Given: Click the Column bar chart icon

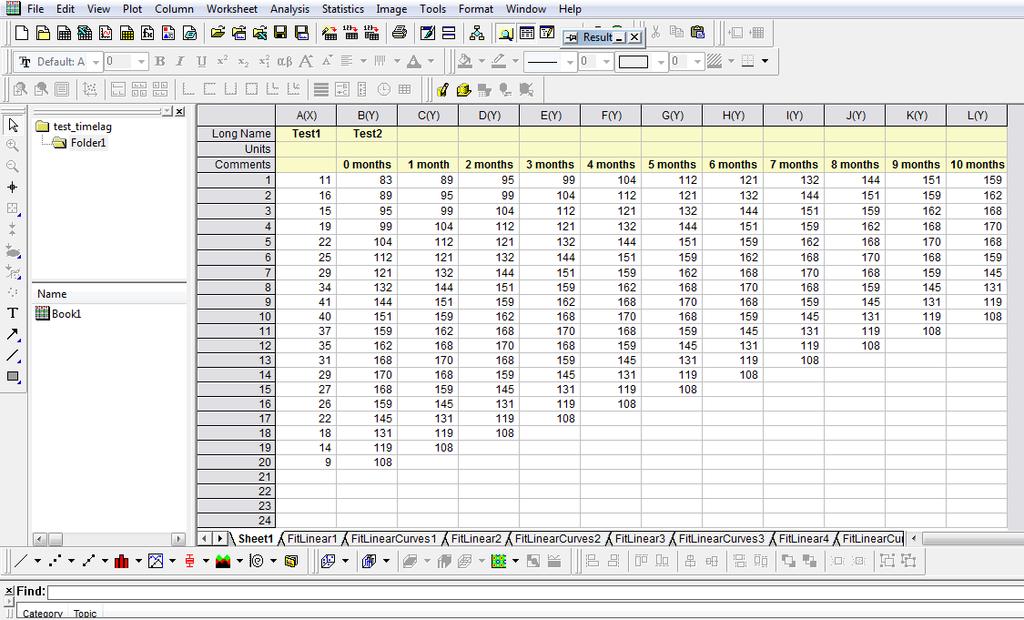Looking at the screenshot, I should [121, 561].
